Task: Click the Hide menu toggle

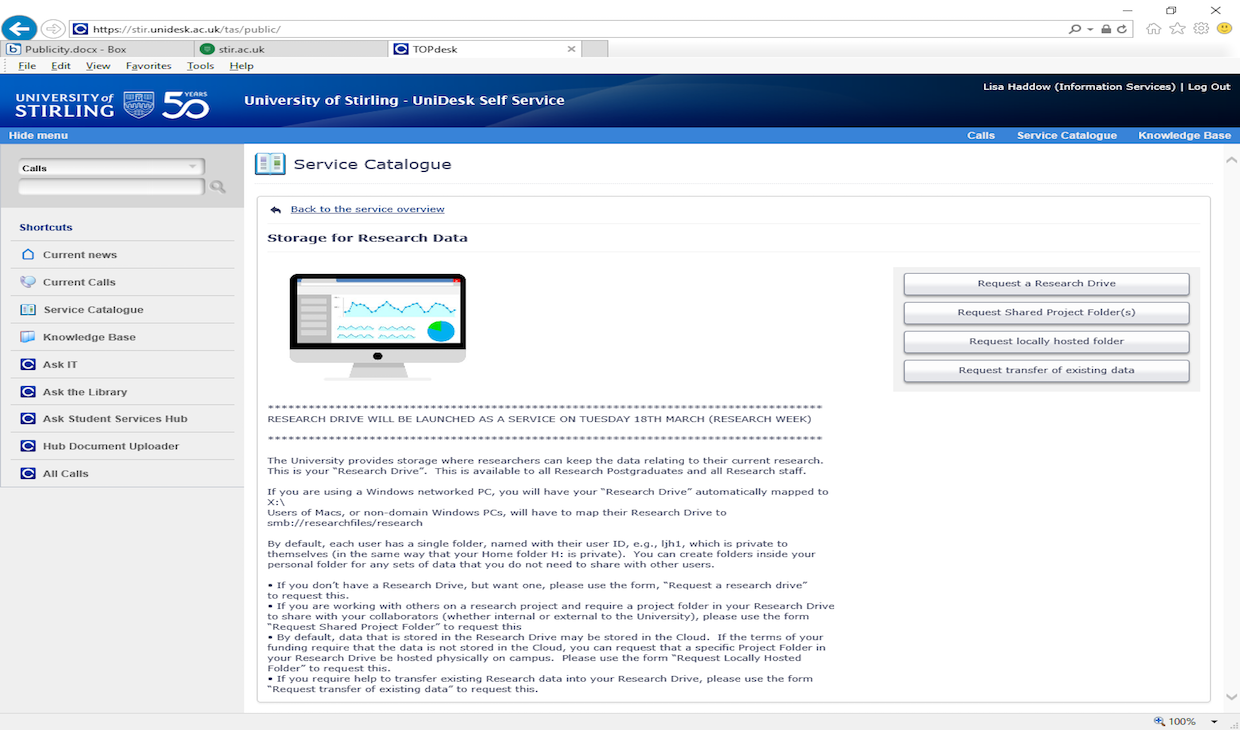Action: (38, 135)
